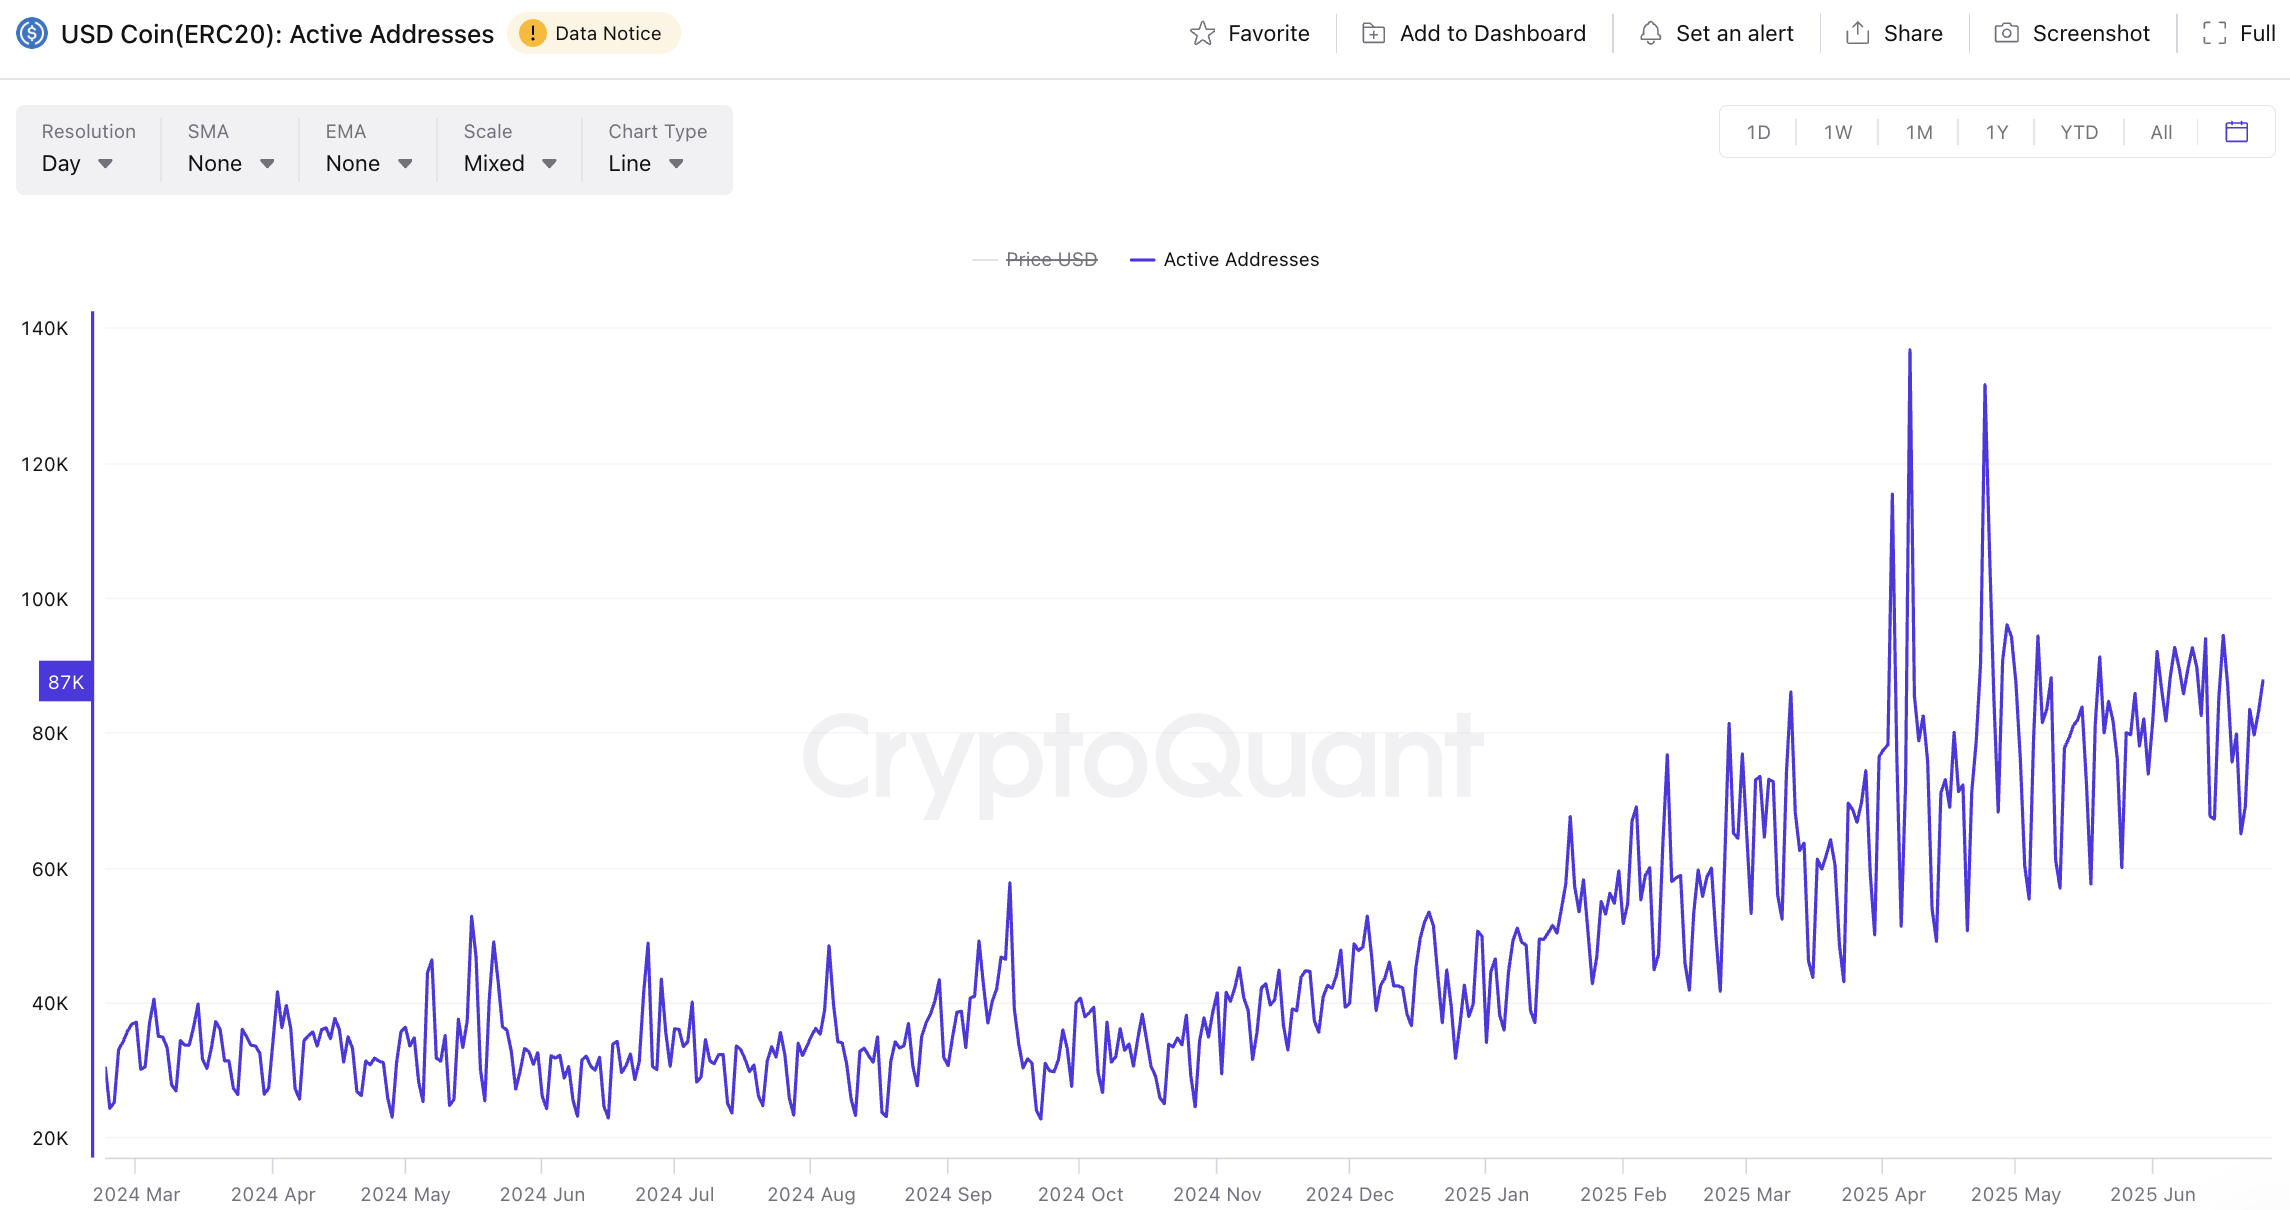Hide the Active Addresses series in legend

click(x=1240, y=260)
